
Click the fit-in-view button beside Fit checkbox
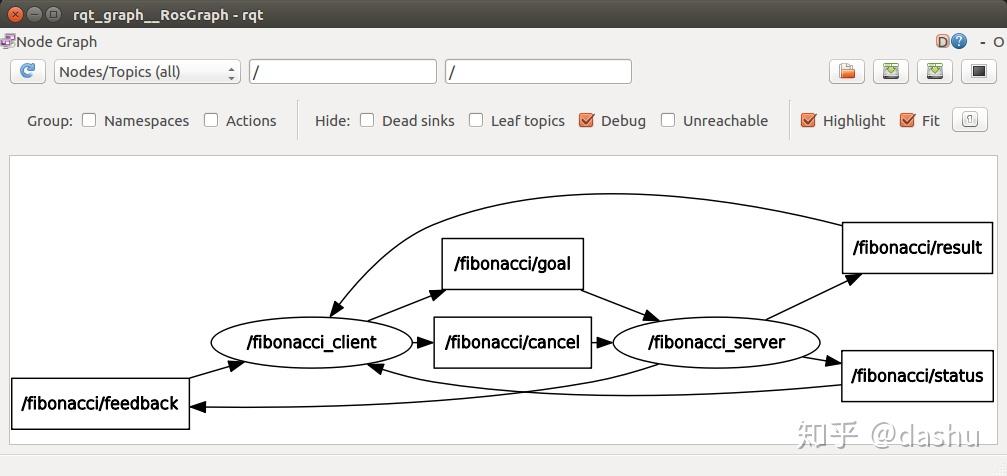pos(969,119)
